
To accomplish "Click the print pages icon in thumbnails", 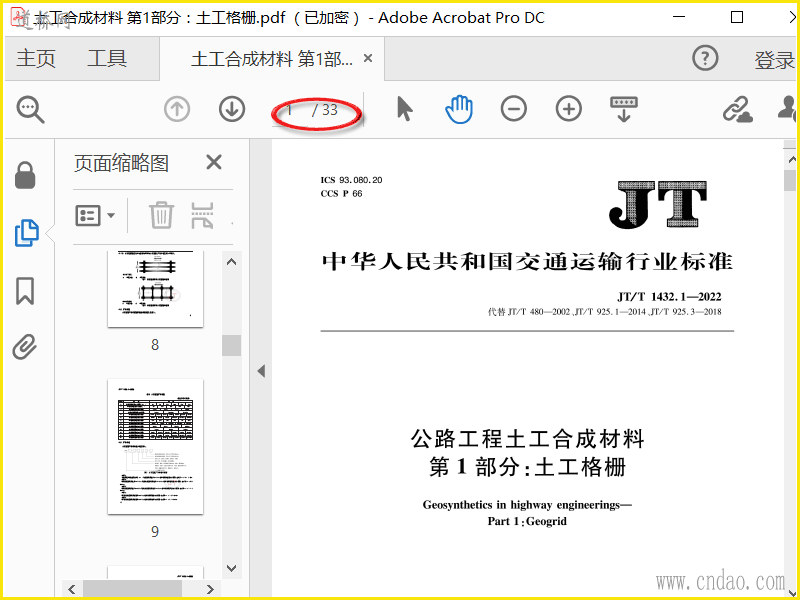I will [x=203, y=215].
